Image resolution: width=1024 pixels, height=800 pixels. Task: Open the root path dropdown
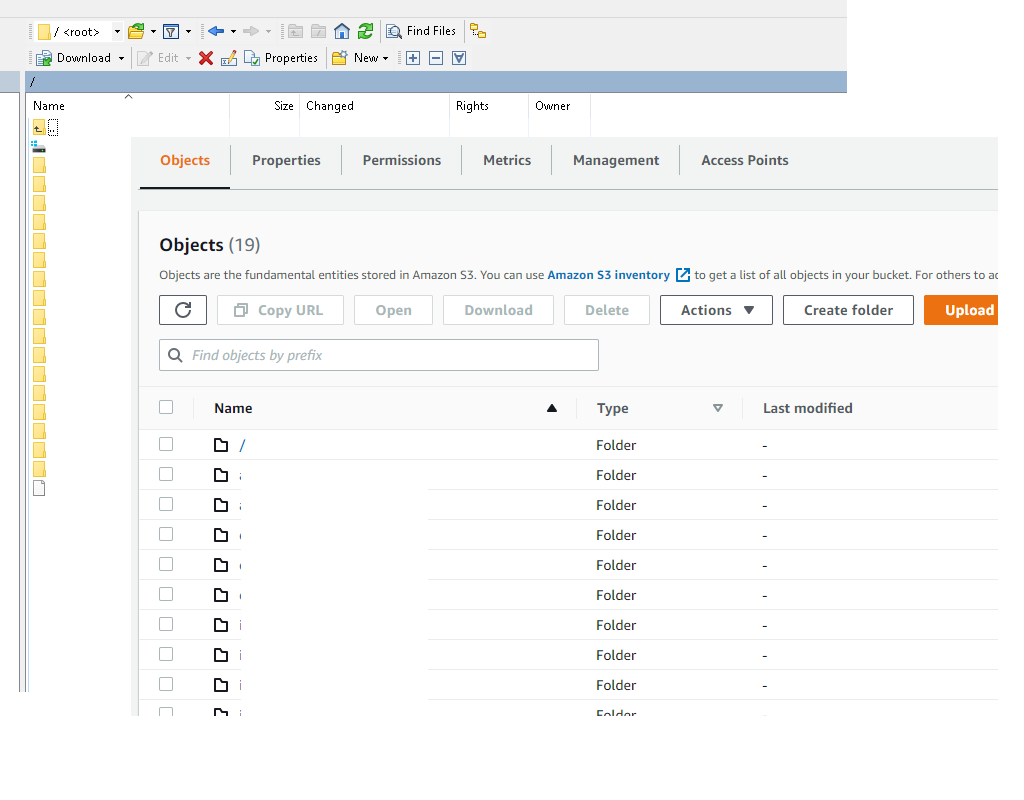117,32
